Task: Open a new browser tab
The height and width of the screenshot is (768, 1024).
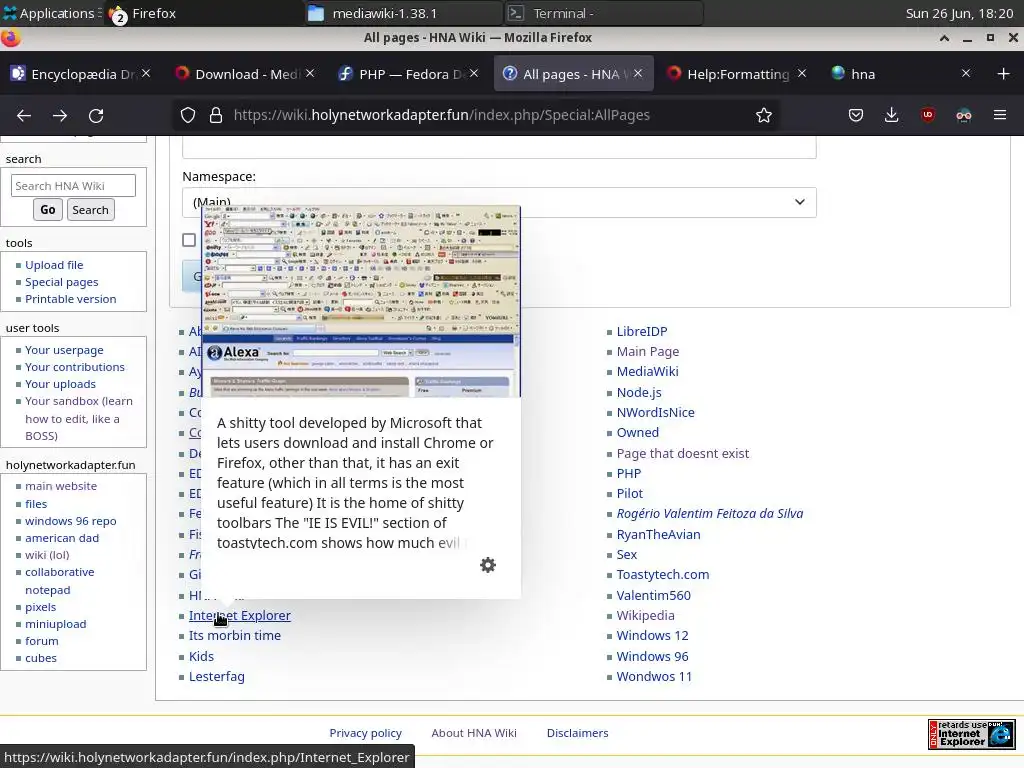Action: 1004,74
